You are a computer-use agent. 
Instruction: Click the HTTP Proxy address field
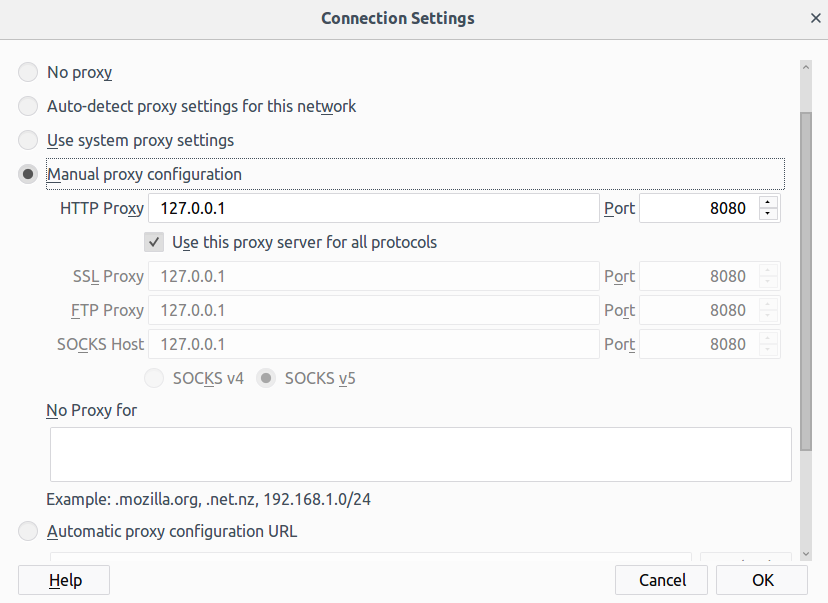click(x=374, y=208)
